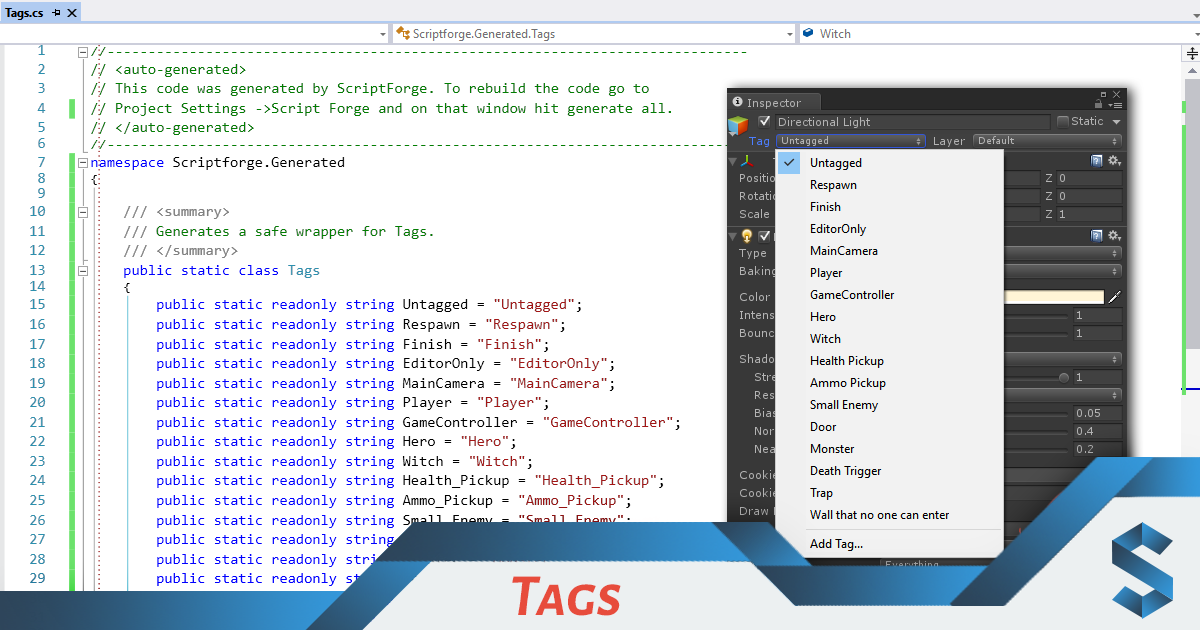Toggle the Light component enabled checkbox
1200x630 pixels.
tap(765, 236)
